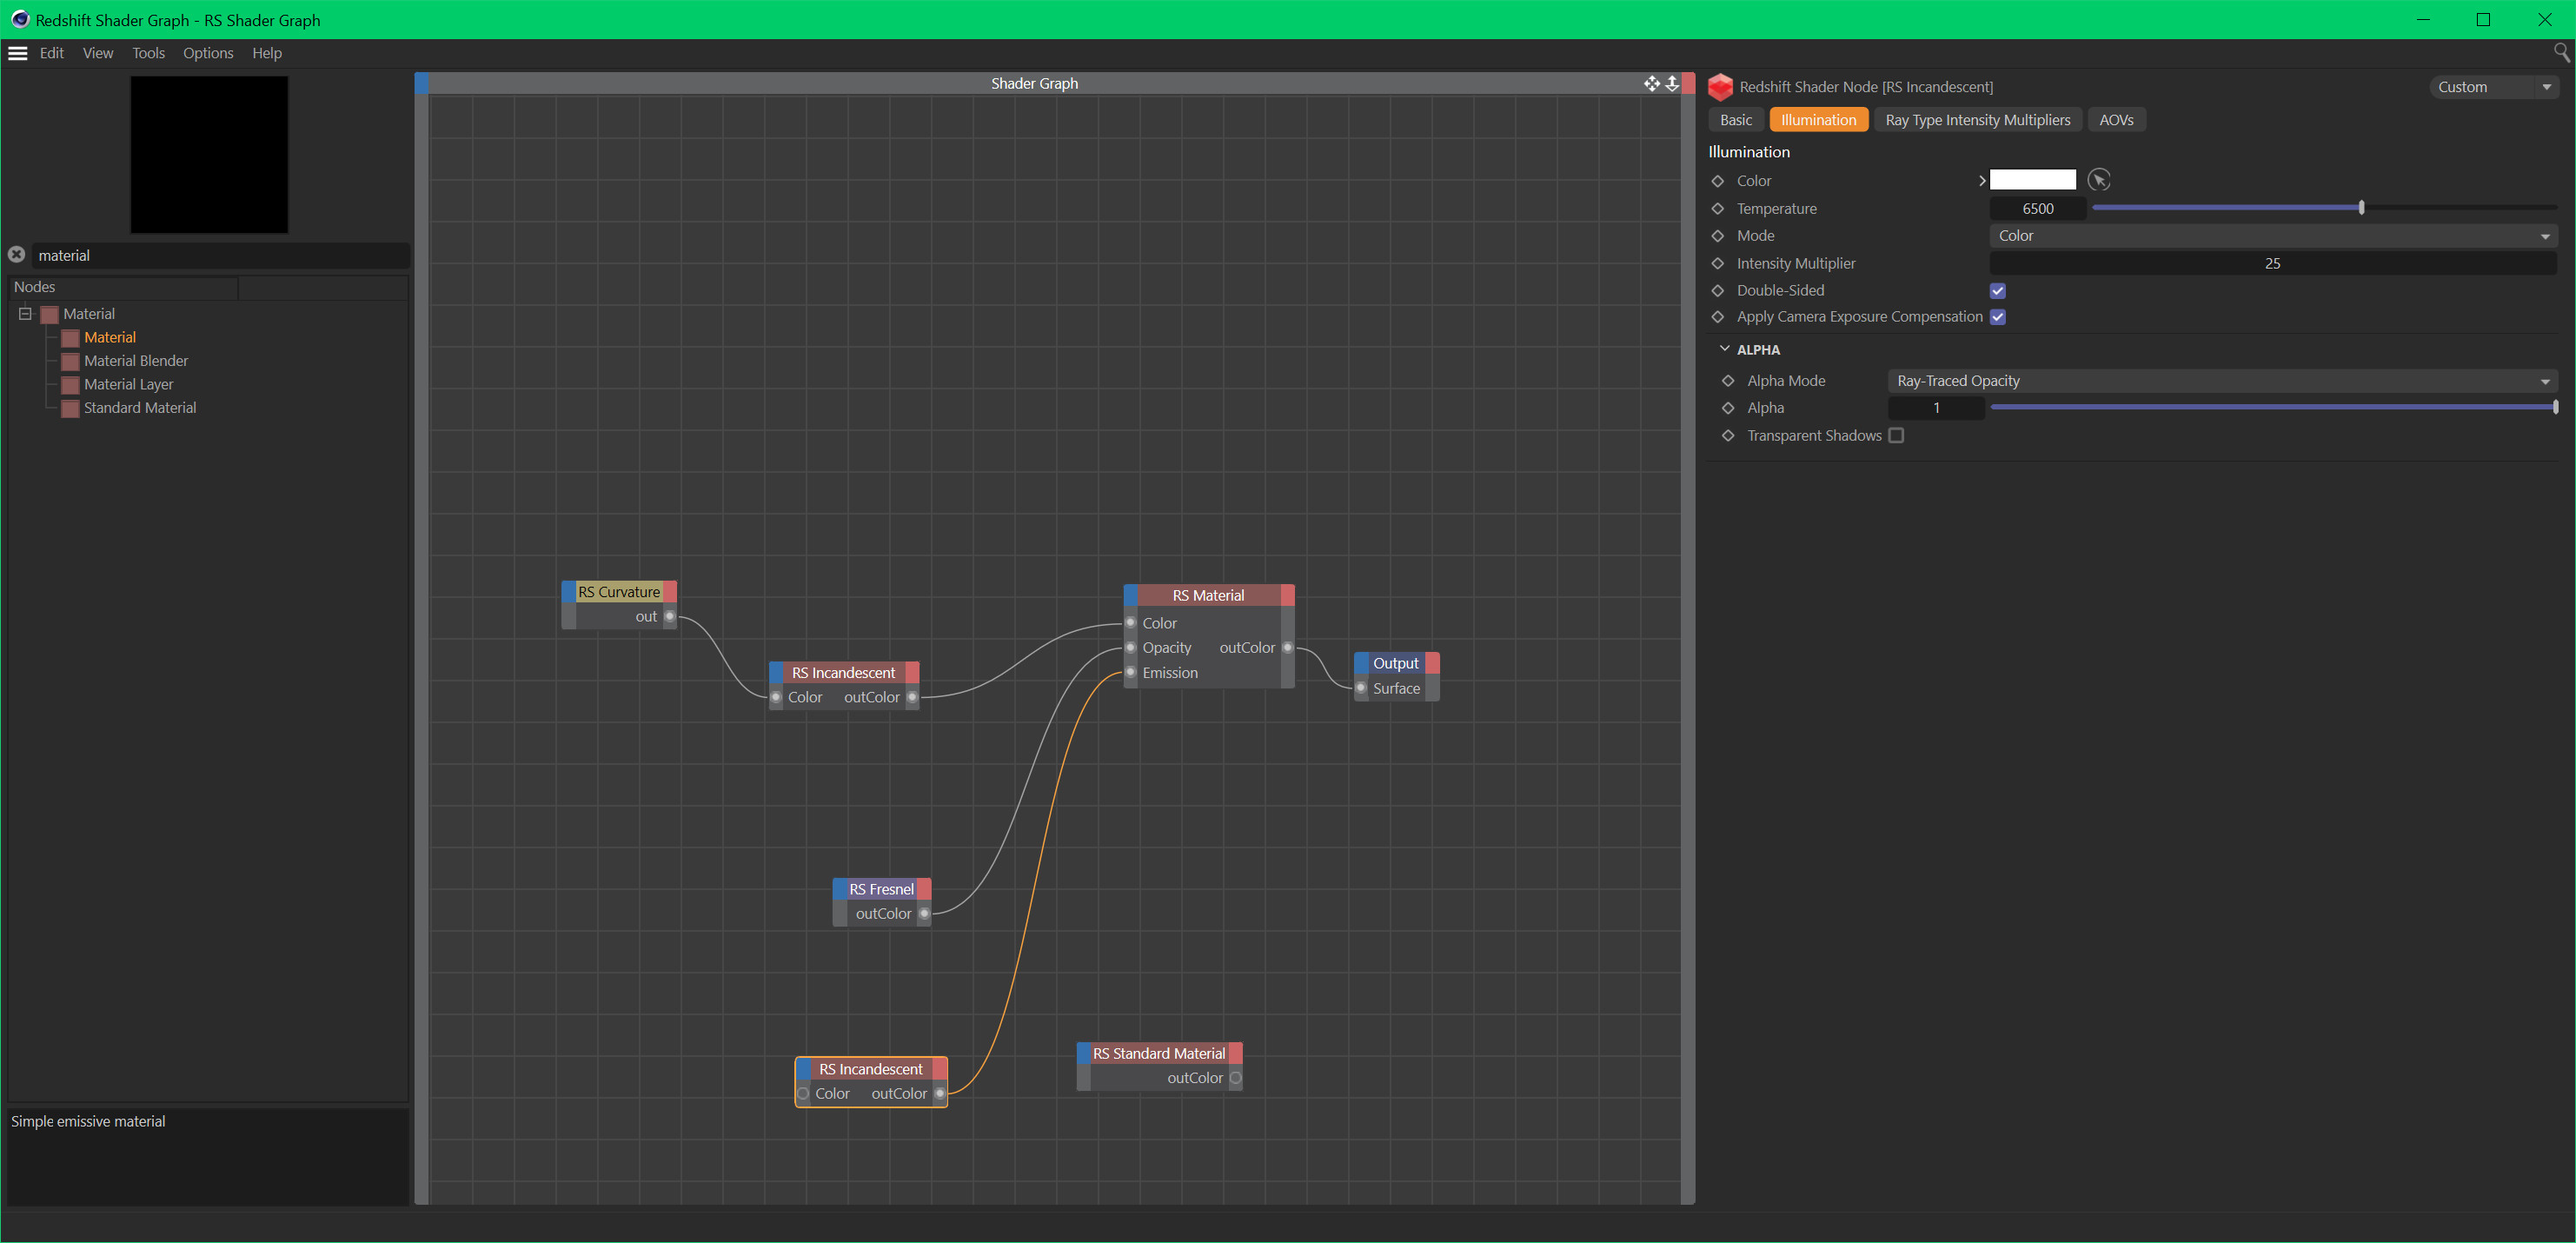The width and height of the screenshot is (2576, 1243).
Task: Select the RS Fresnel node header
Action: (882, 889)
